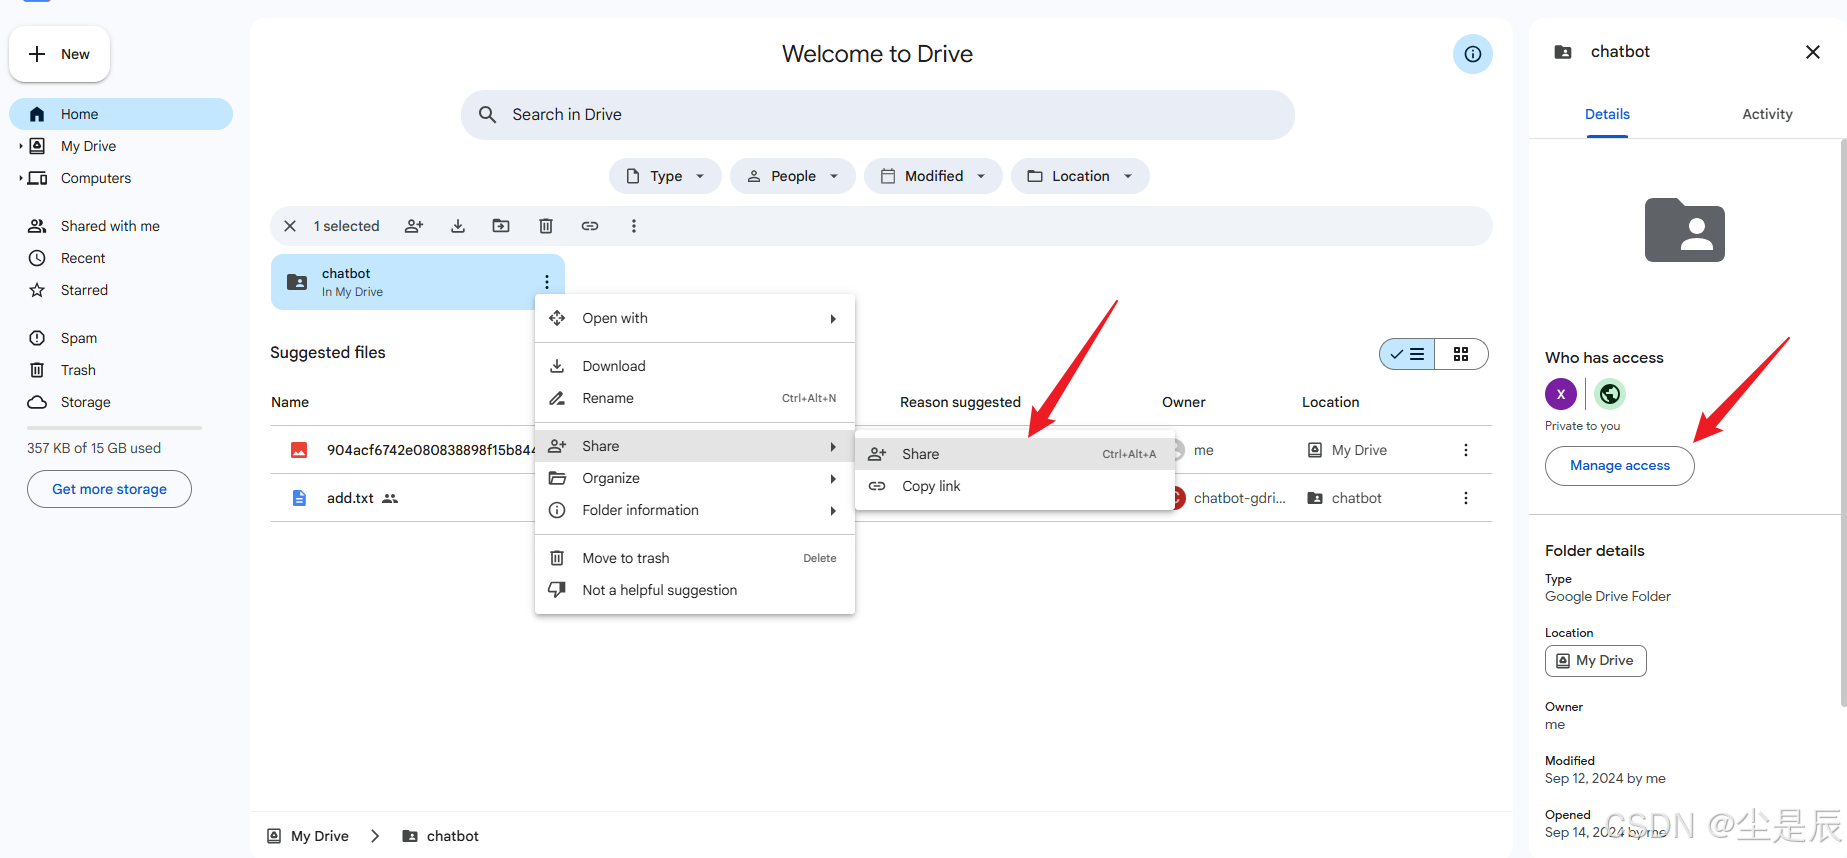Viewport: 1847px width, 858px height.
Task: Click the storage usage progress bar
Action: 114,428
